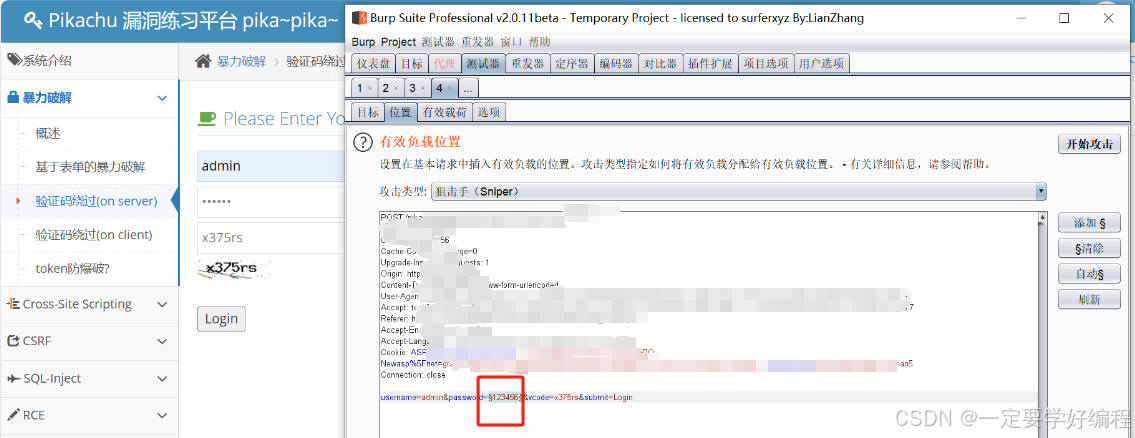Open 验证码绕过(on client) in the sidebar

tap(94, 235)
